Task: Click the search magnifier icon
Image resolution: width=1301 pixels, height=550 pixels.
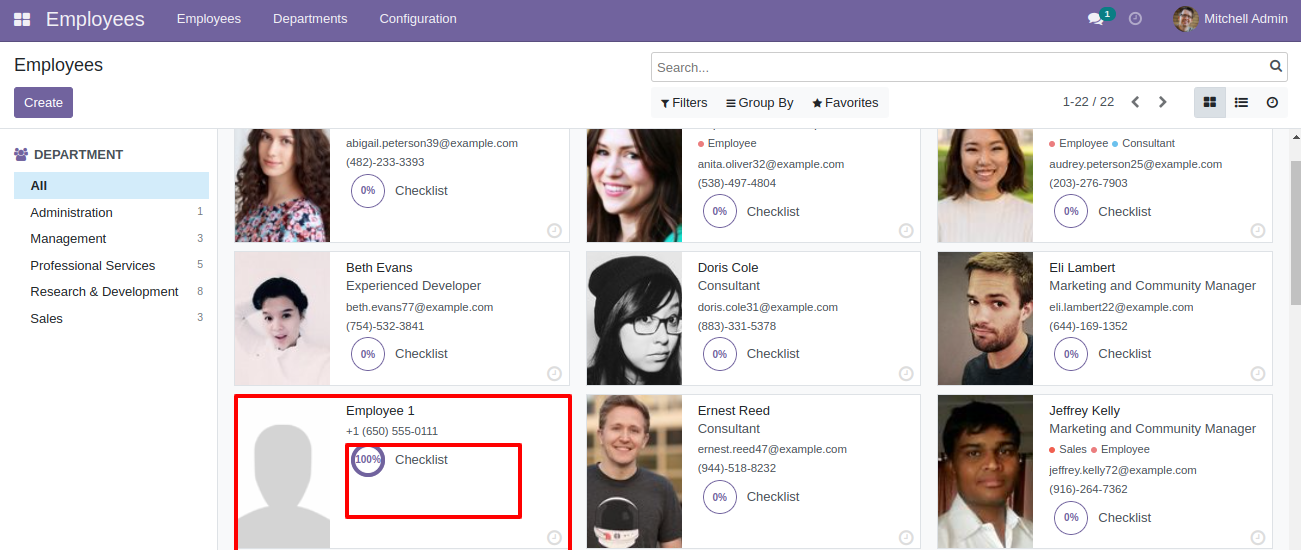Action: tap(1276, 67)
